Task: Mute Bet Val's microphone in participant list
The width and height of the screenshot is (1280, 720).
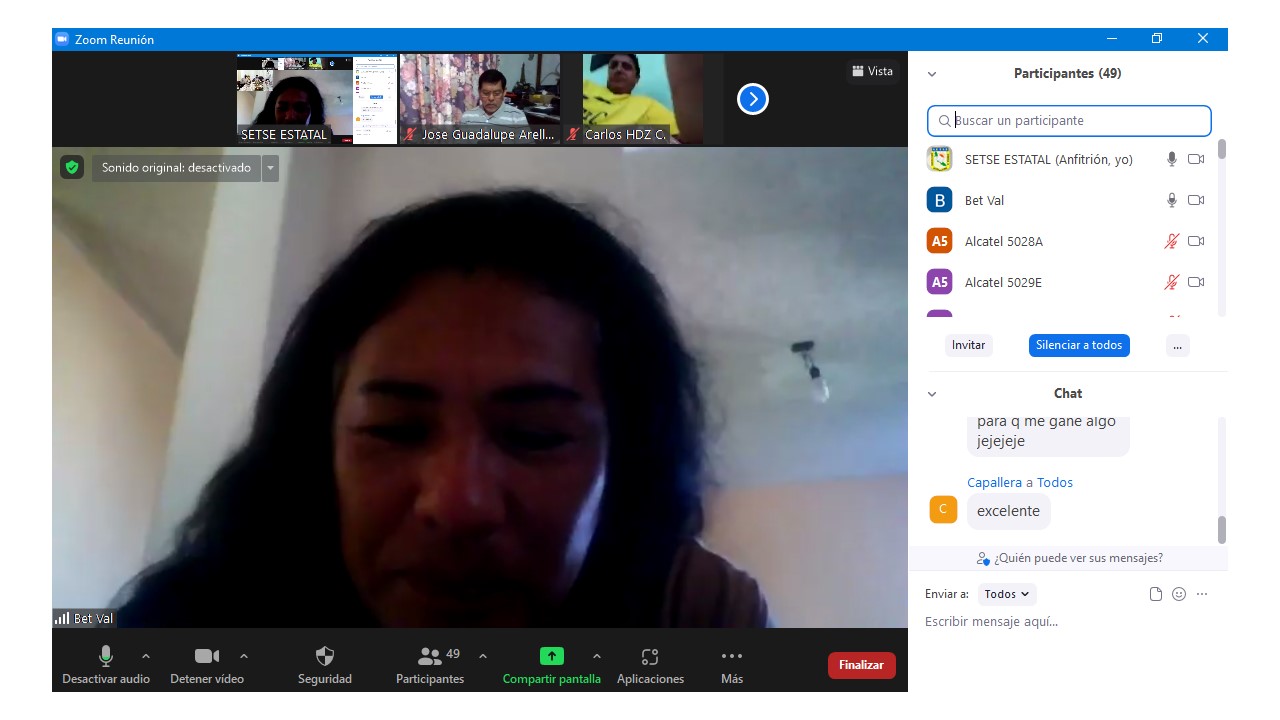Action: click(x=1172, y=200)
